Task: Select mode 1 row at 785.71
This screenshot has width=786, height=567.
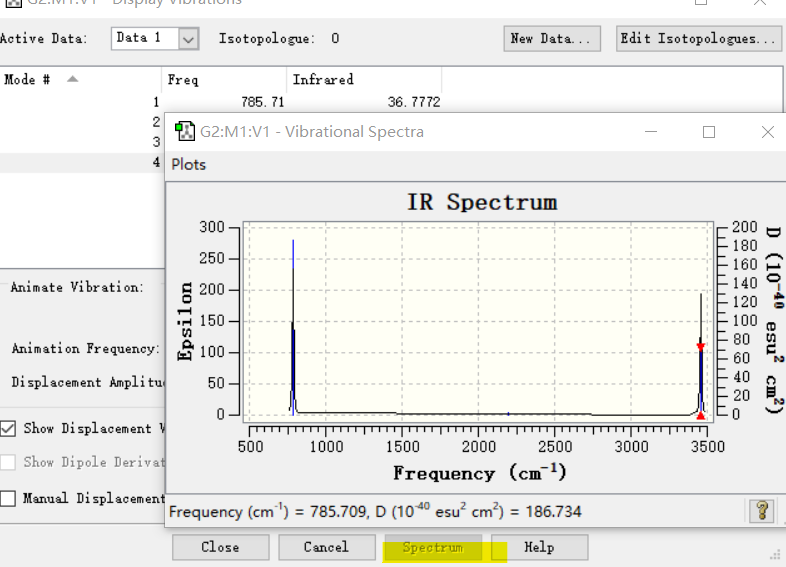Action: point(221,102)
